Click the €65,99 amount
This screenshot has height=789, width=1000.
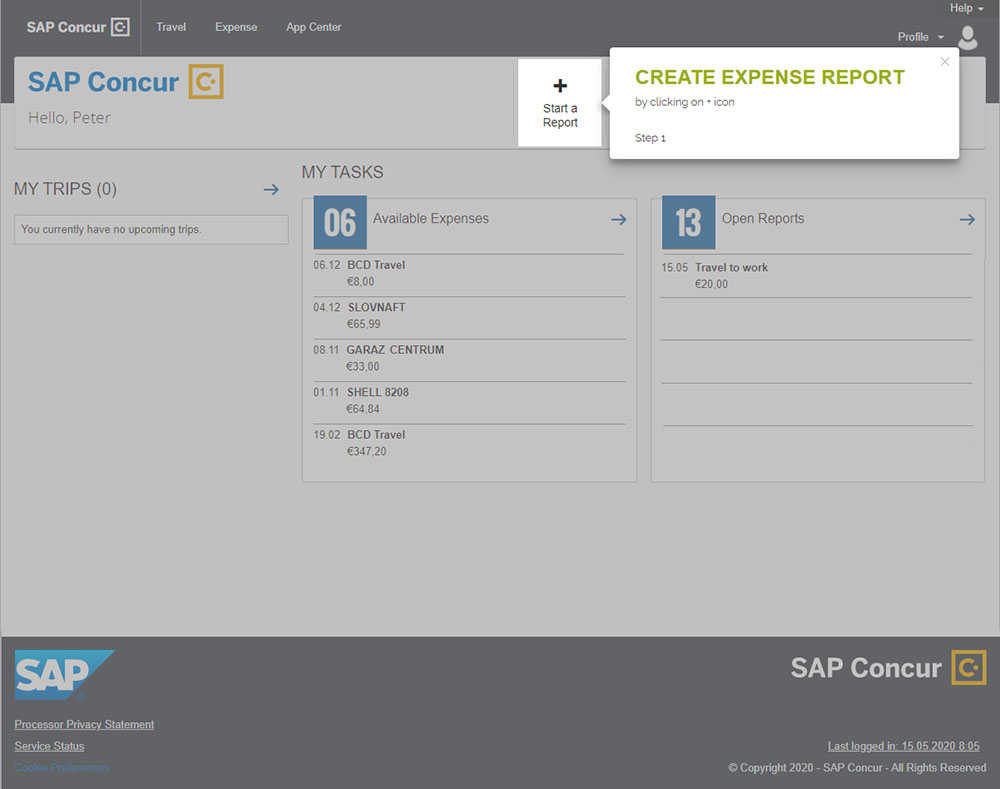364,324
